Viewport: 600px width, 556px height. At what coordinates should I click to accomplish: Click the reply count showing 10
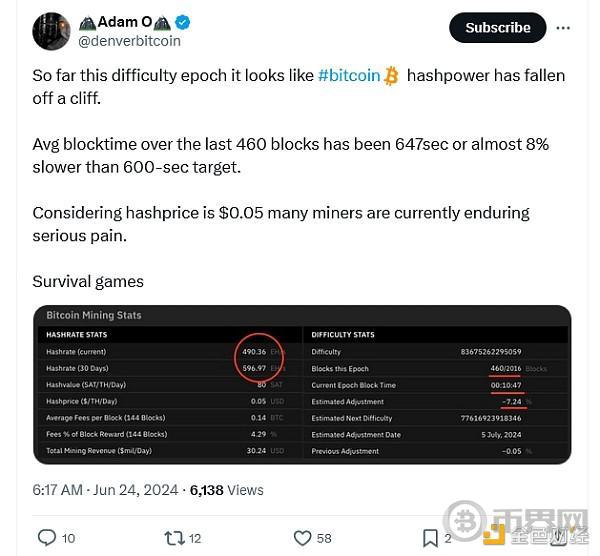pyautogui.click(x=68, y=538)
